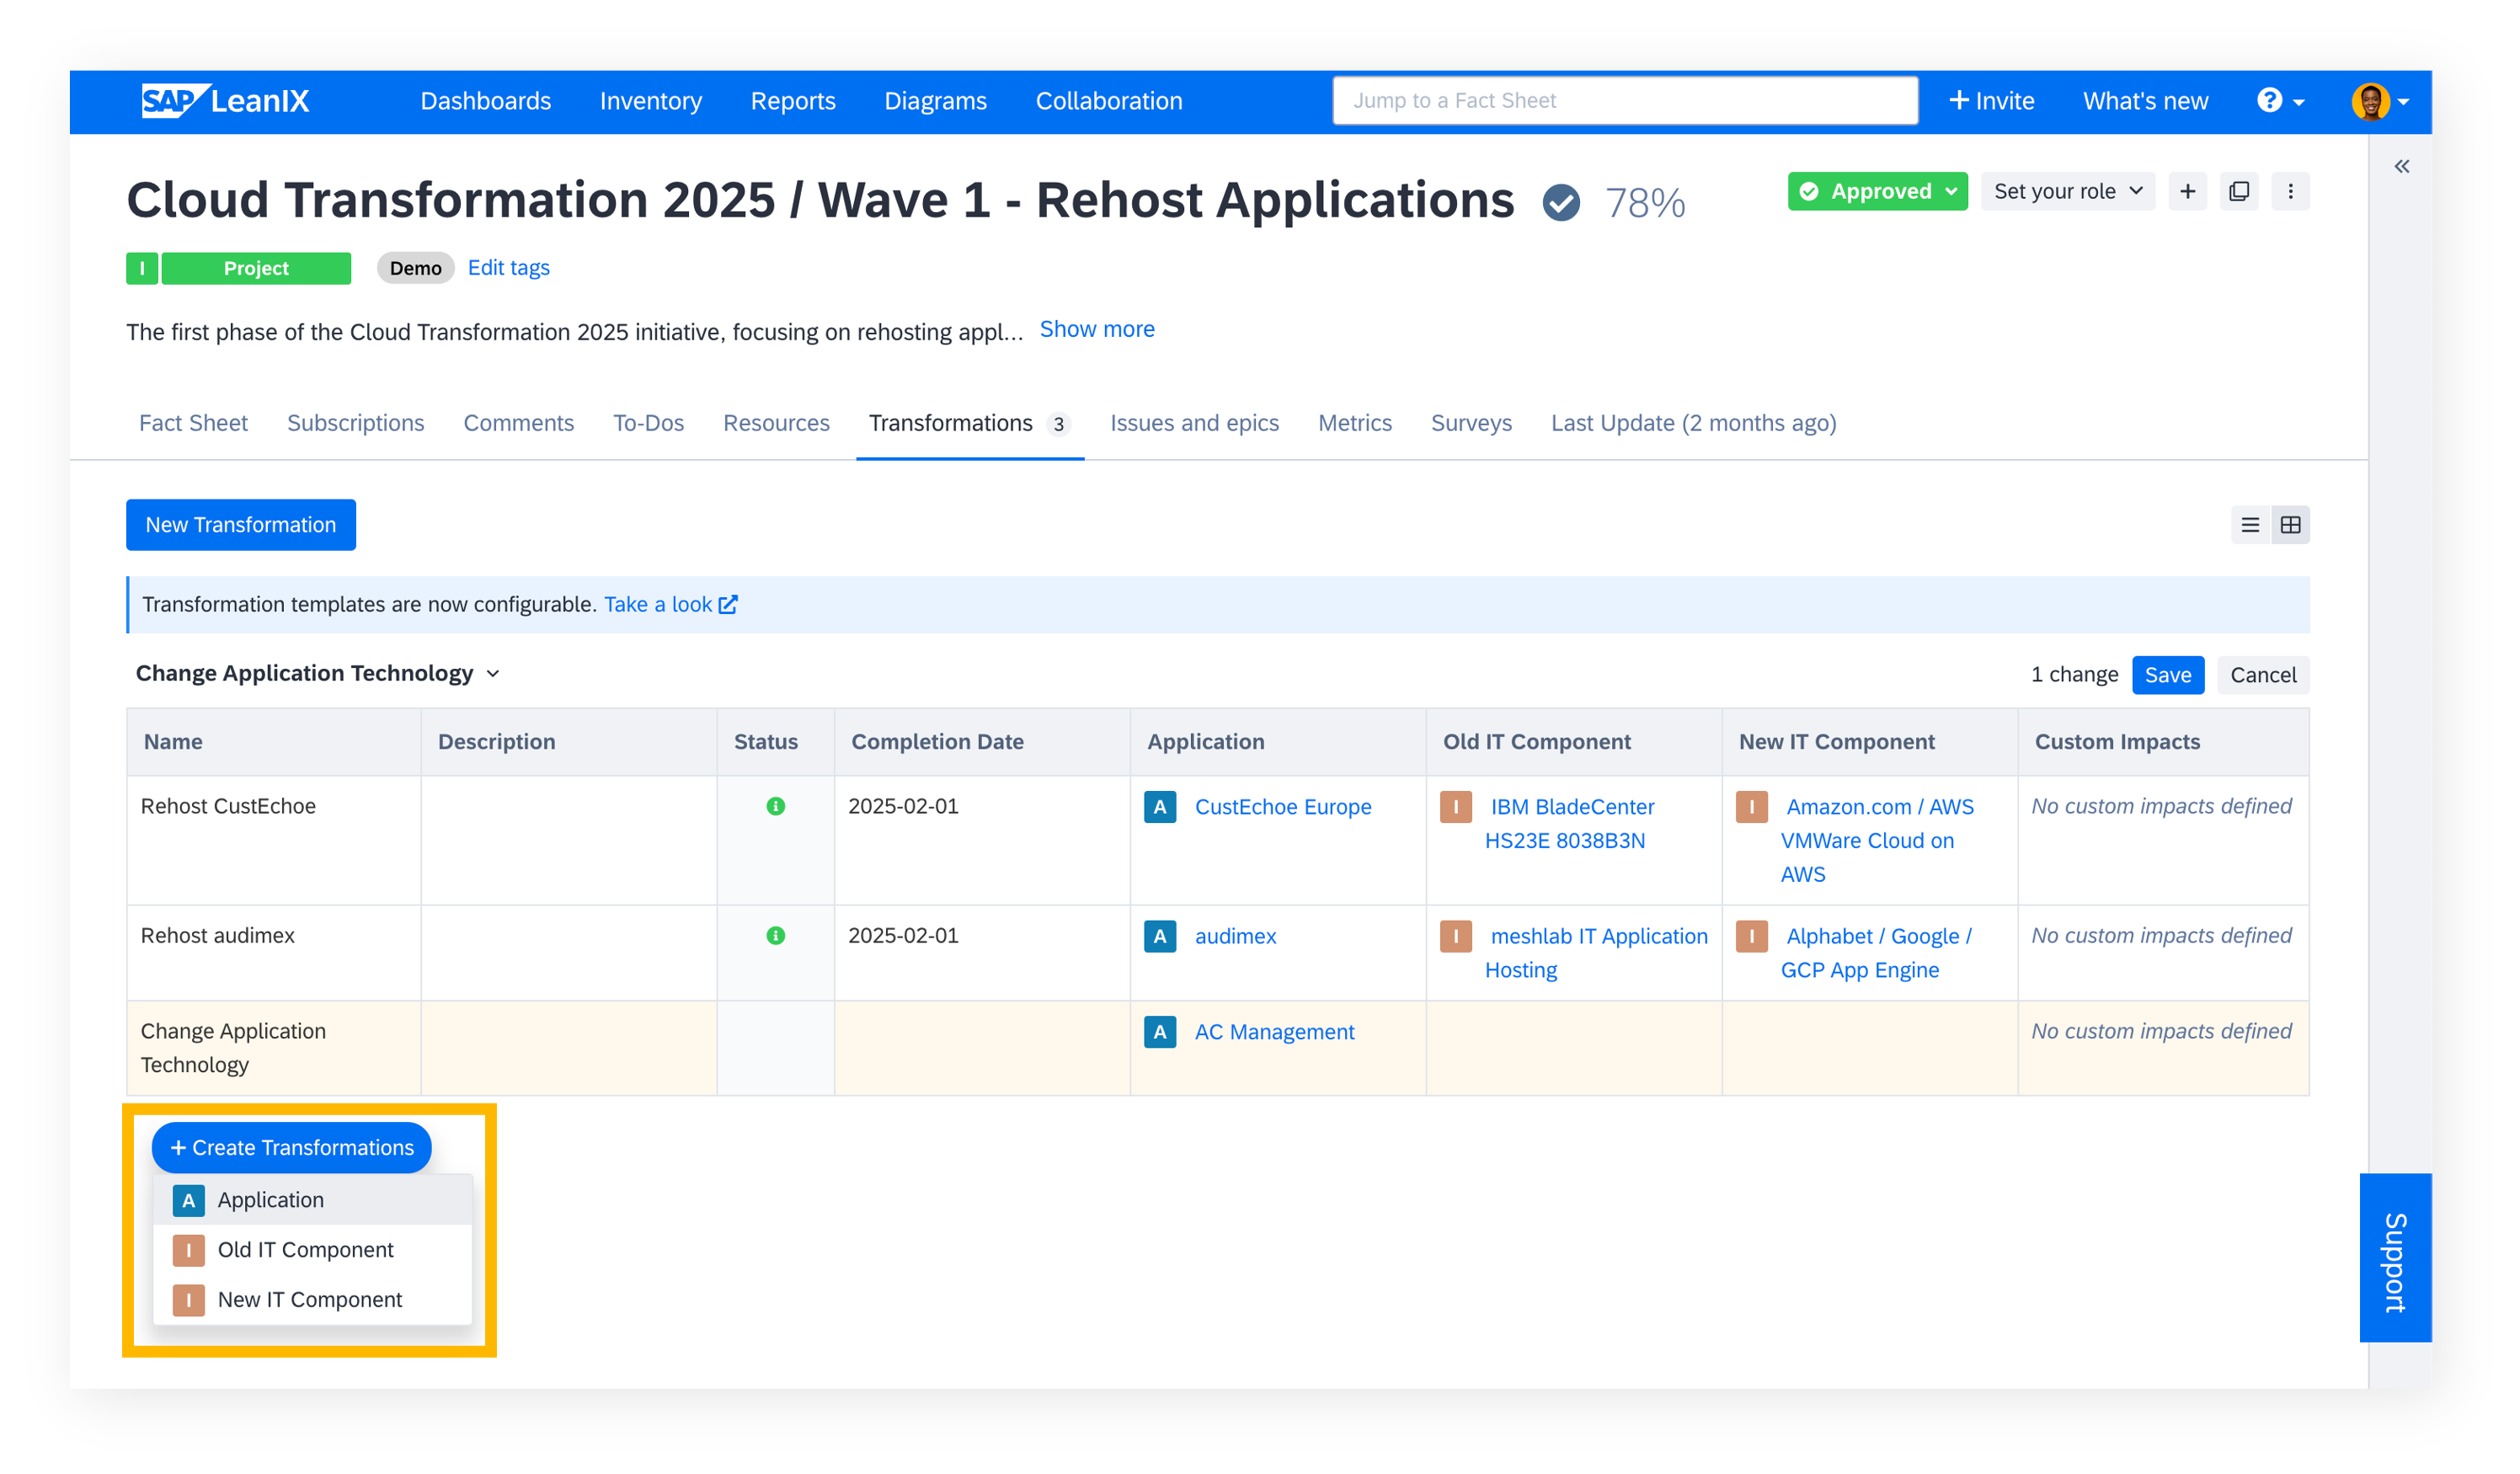Click the SAP LeanIX logo
Image resolution: width=2520 pixels, height=1474 pixels.
(x=226, y=101)
